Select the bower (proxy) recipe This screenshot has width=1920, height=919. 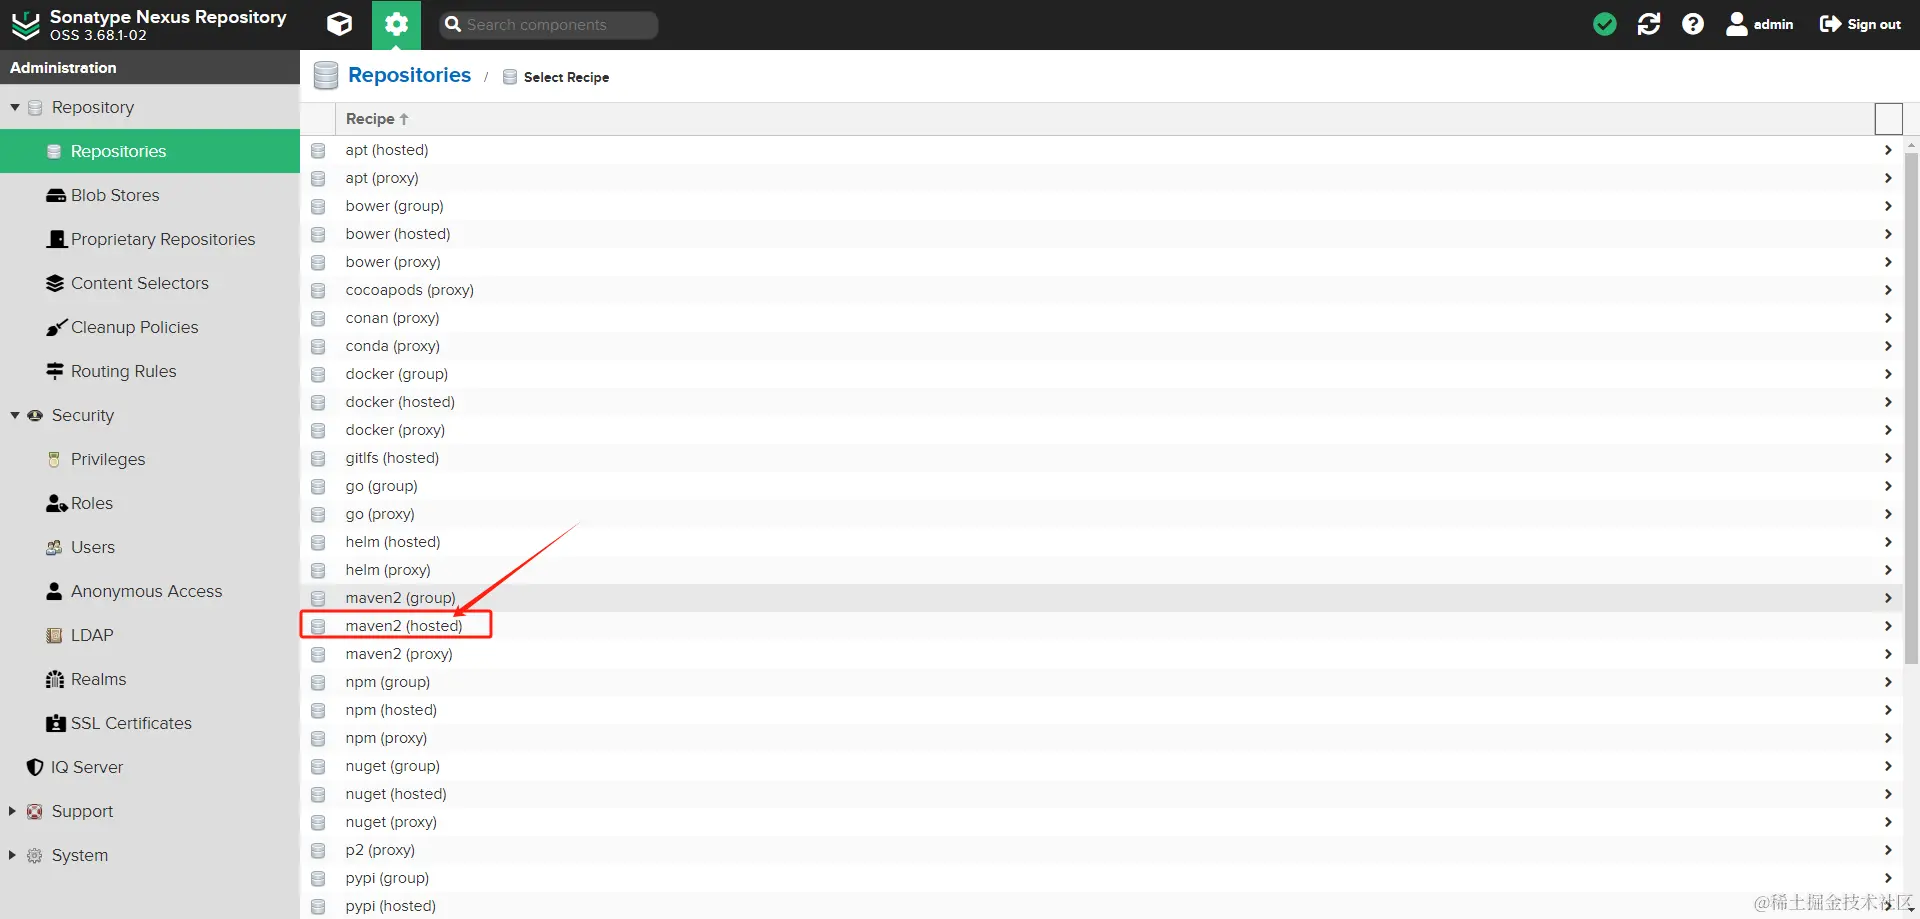pyautogui.click(x=1100, y=262)
